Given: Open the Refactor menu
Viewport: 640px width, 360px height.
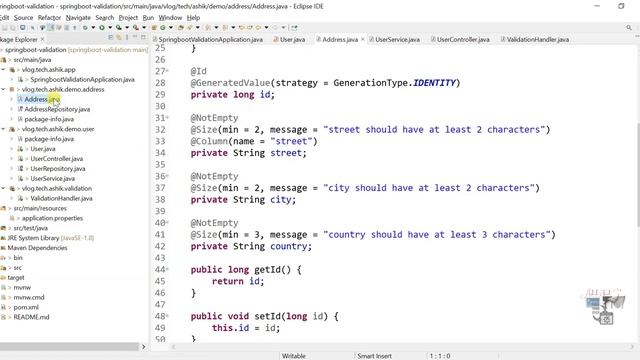Looking at the screenshot, I should [49, 18].
